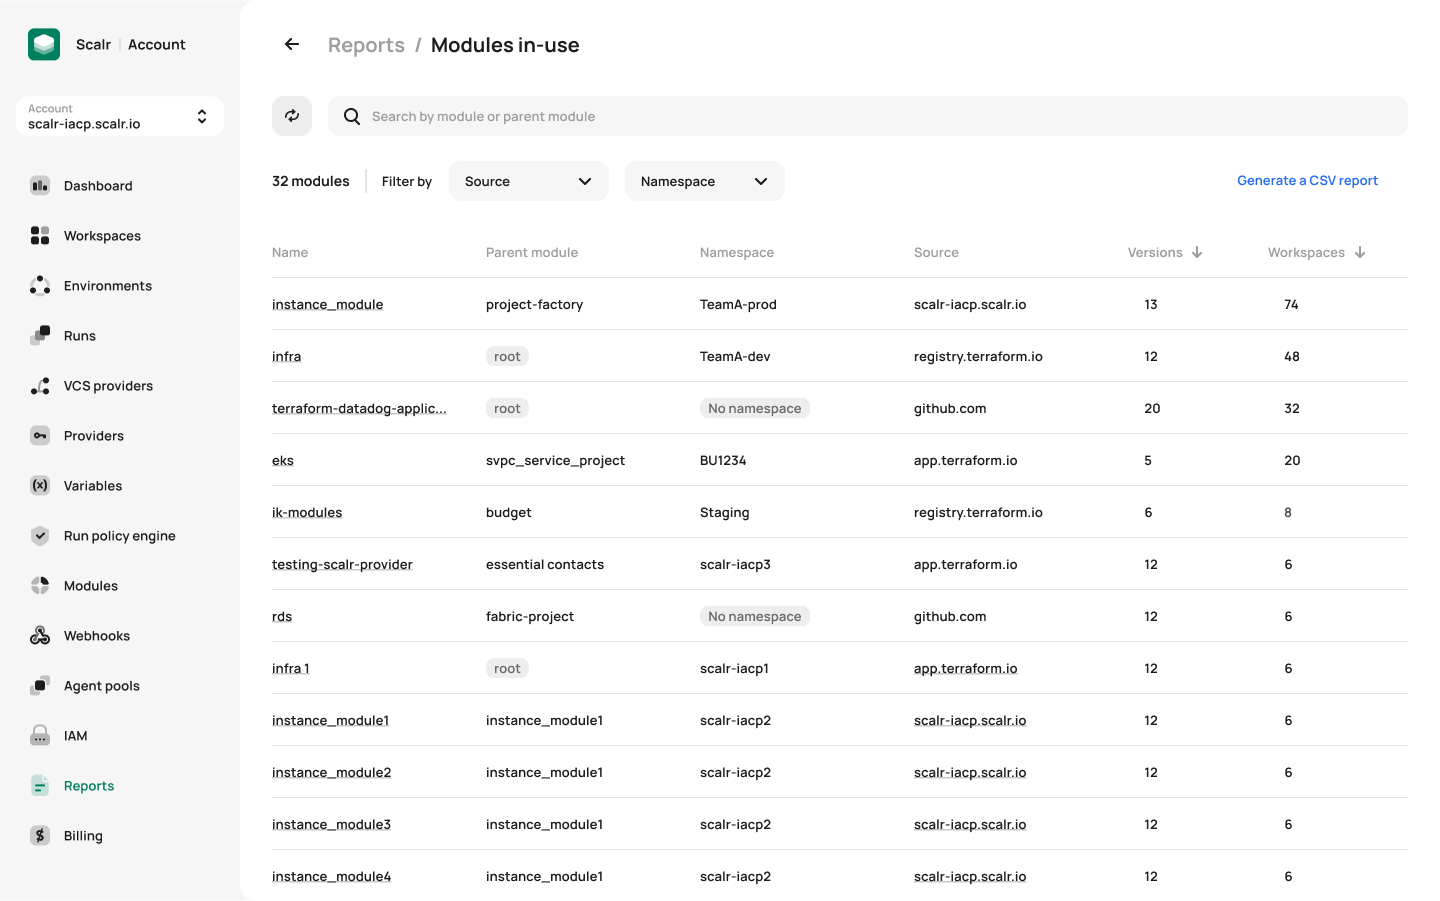Open the Namespace filter dropdown

[705, 181]
